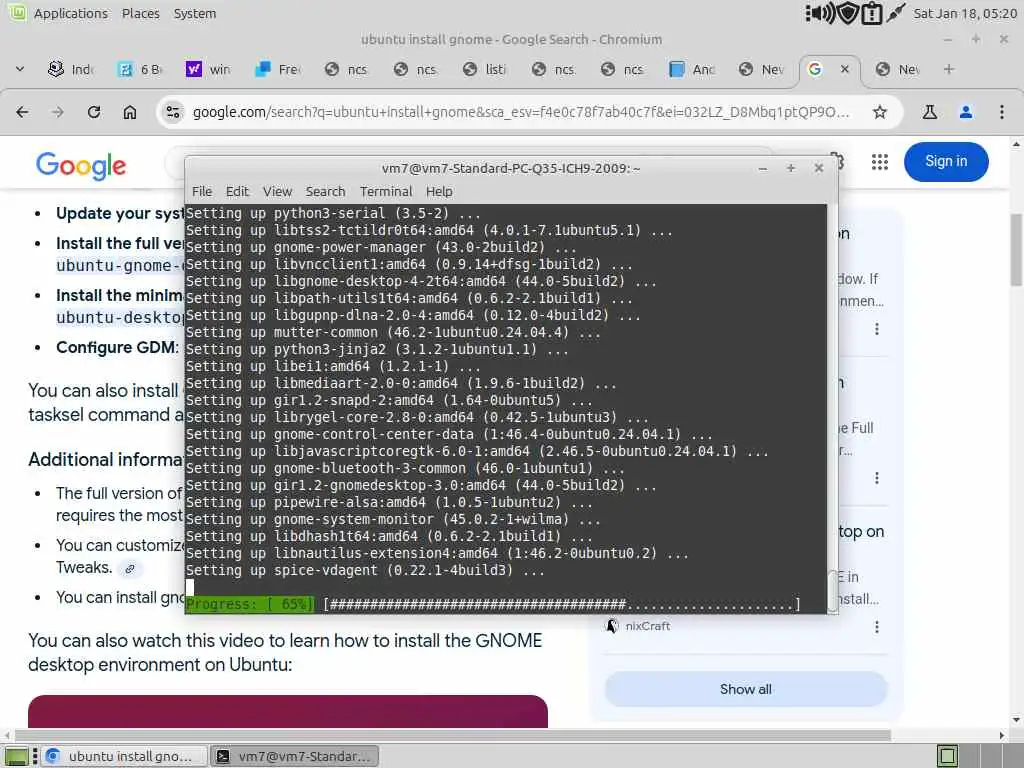Switch to the '6 B' browser tab
The height and width of the screenshot is (768, 1024).
coord(139,69)
